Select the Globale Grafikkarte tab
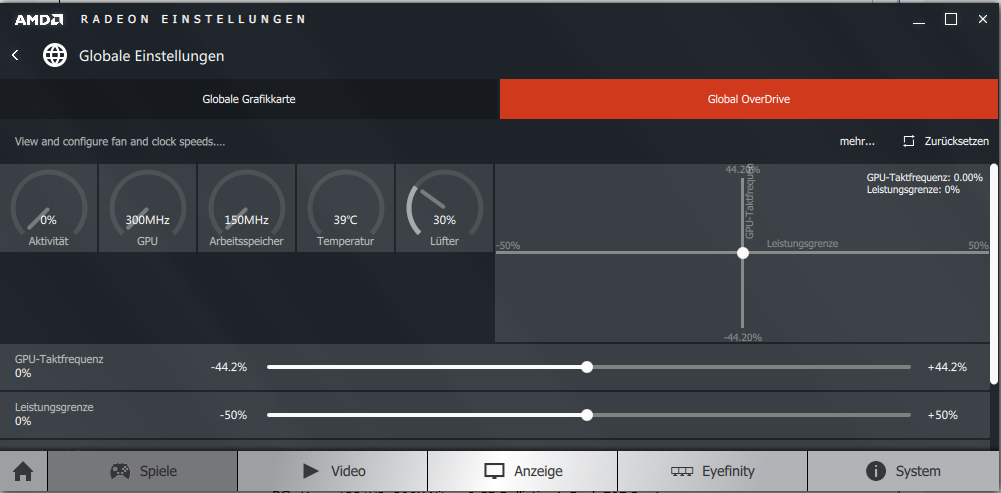This screenshot has height=493, width=1001. [249, 99]
